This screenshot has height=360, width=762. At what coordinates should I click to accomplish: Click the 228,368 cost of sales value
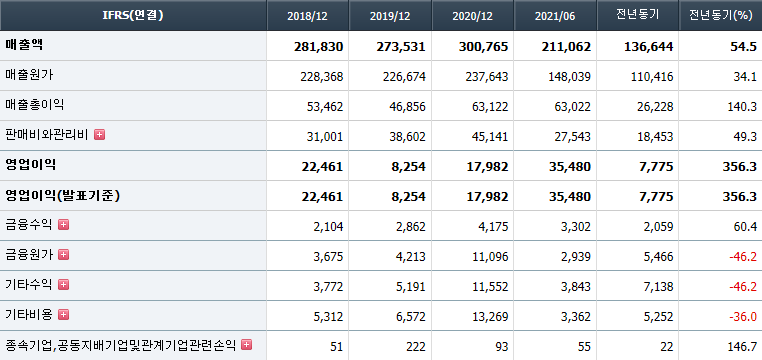point(322,77)
